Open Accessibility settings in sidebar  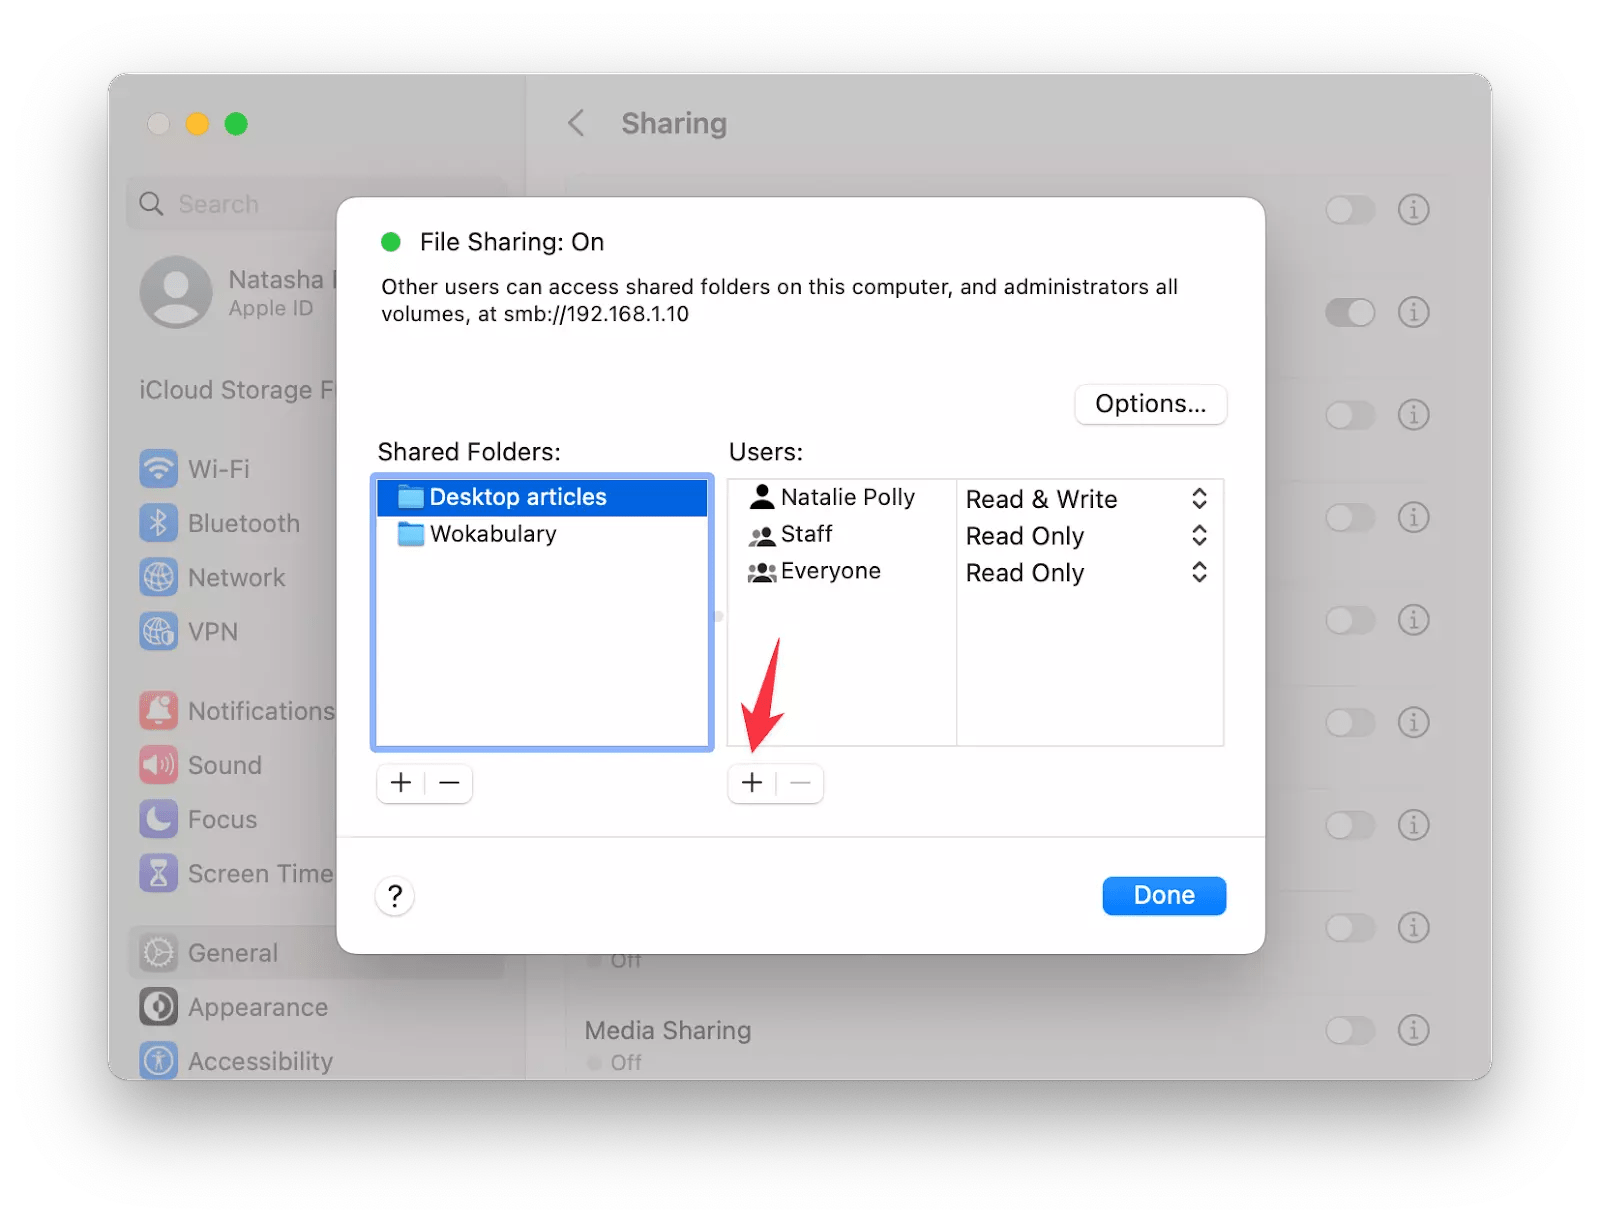tap(159, 1060)
